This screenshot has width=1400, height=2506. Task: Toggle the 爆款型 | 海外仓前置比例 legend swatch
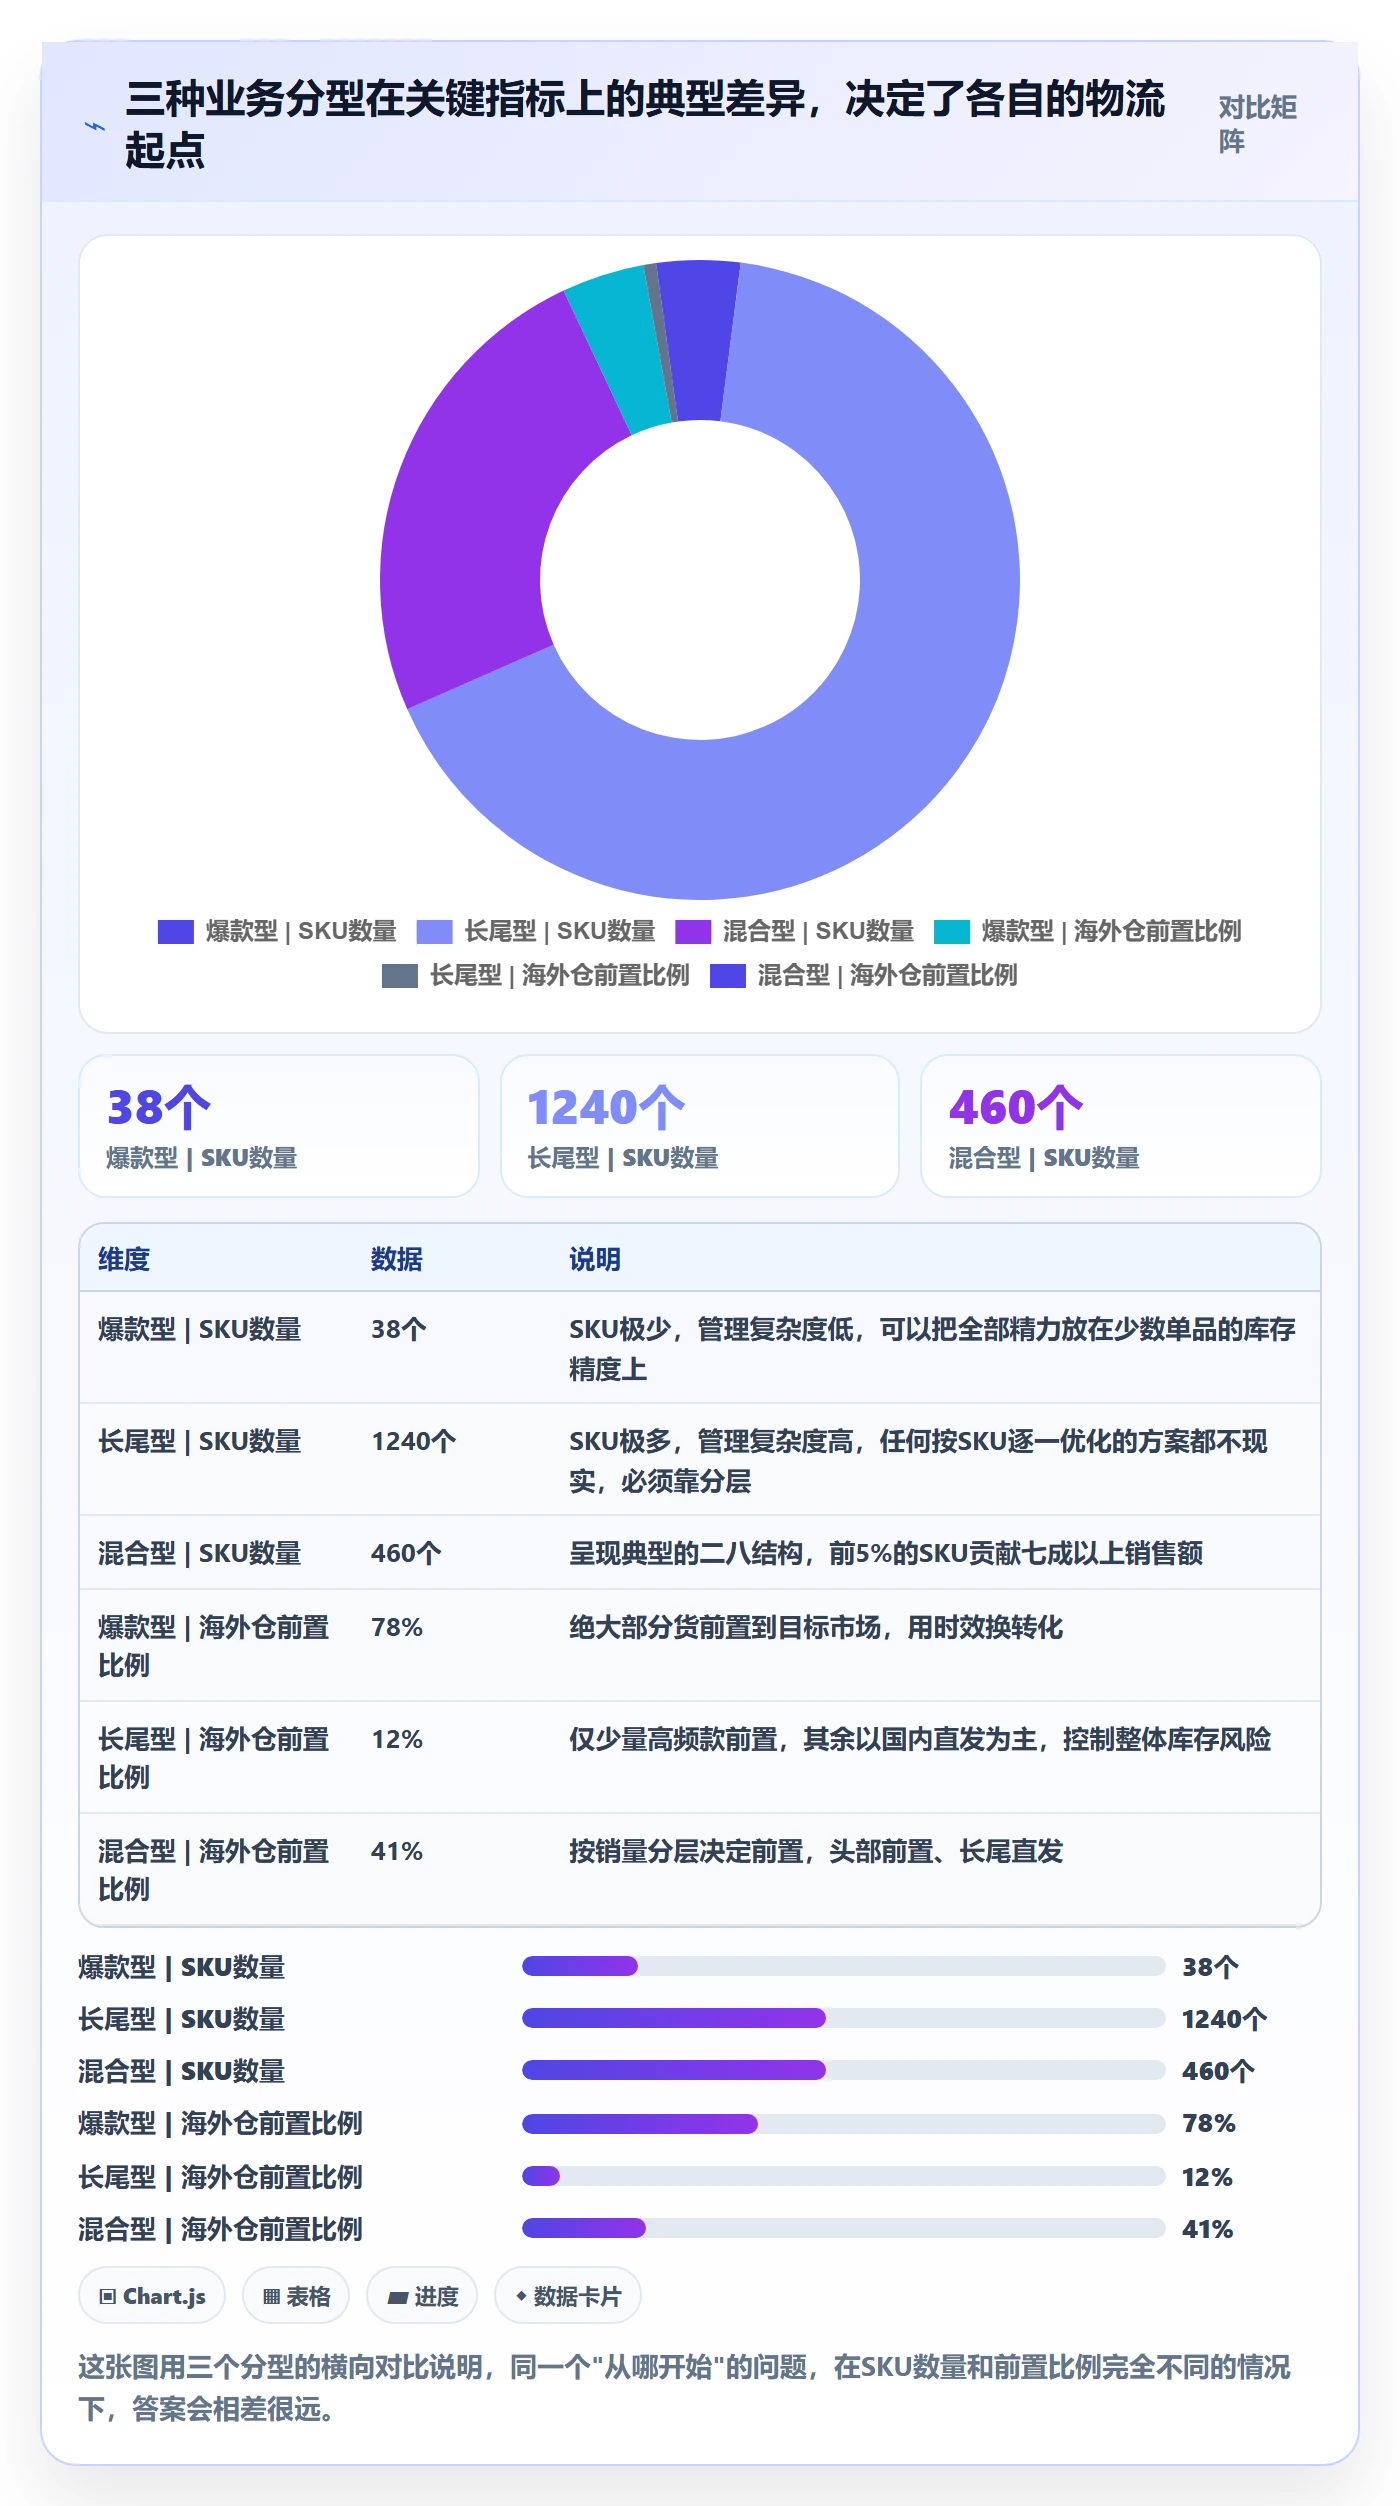(x=952, y=931)
